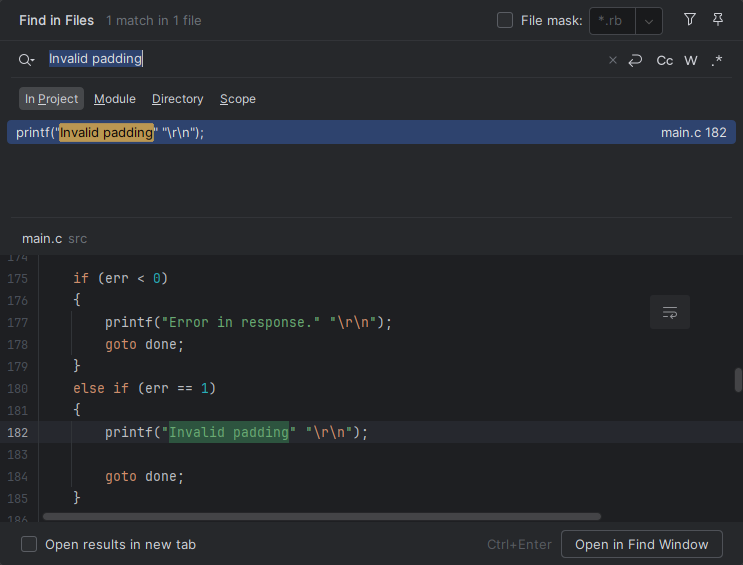743x565 pixels.
Task: Select the In Project scope tab
Action: coord(51,99)
